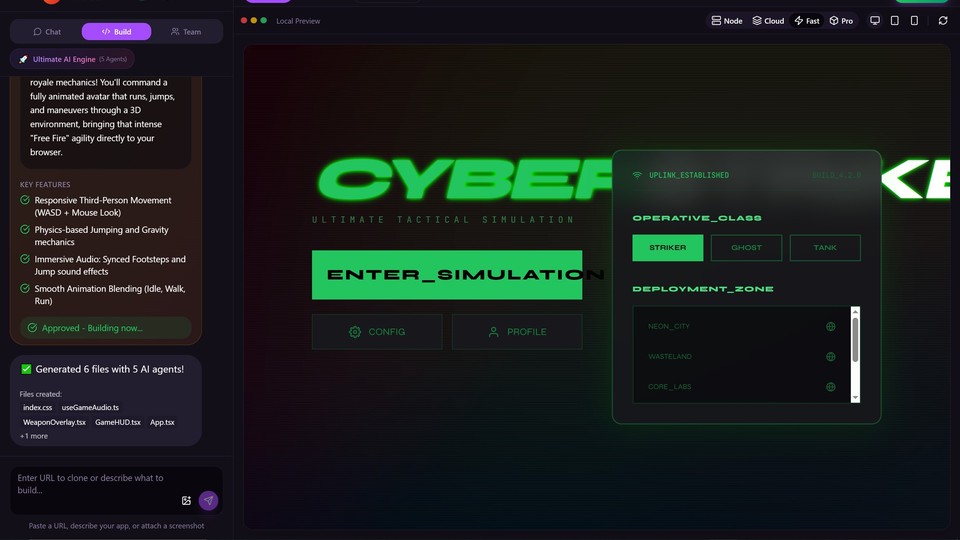This screenshot has width=960, height=540.
Task: Click scroll down arrow in deployment zone list
Action: click(855, 397)
